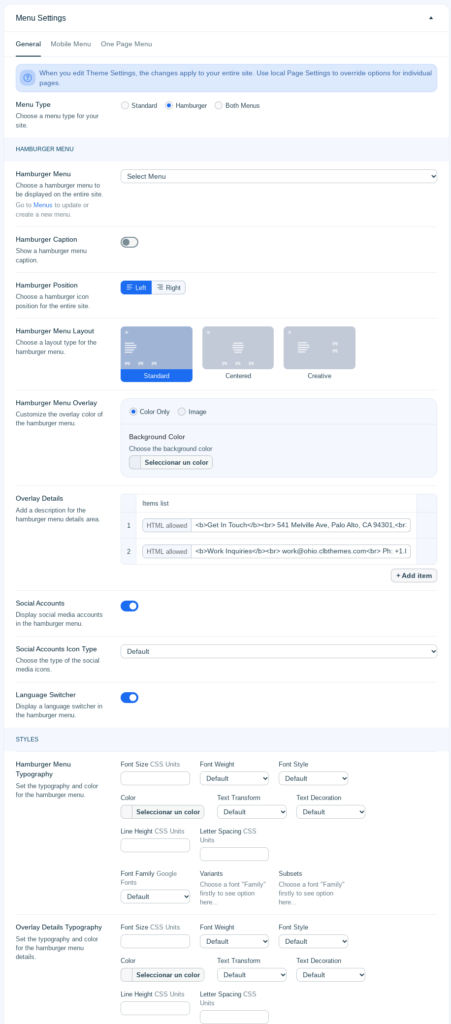Choose the Centered hamburger layout thumbnail
Viewport: 451px width, 1024px height.
[x=238, y=353]
